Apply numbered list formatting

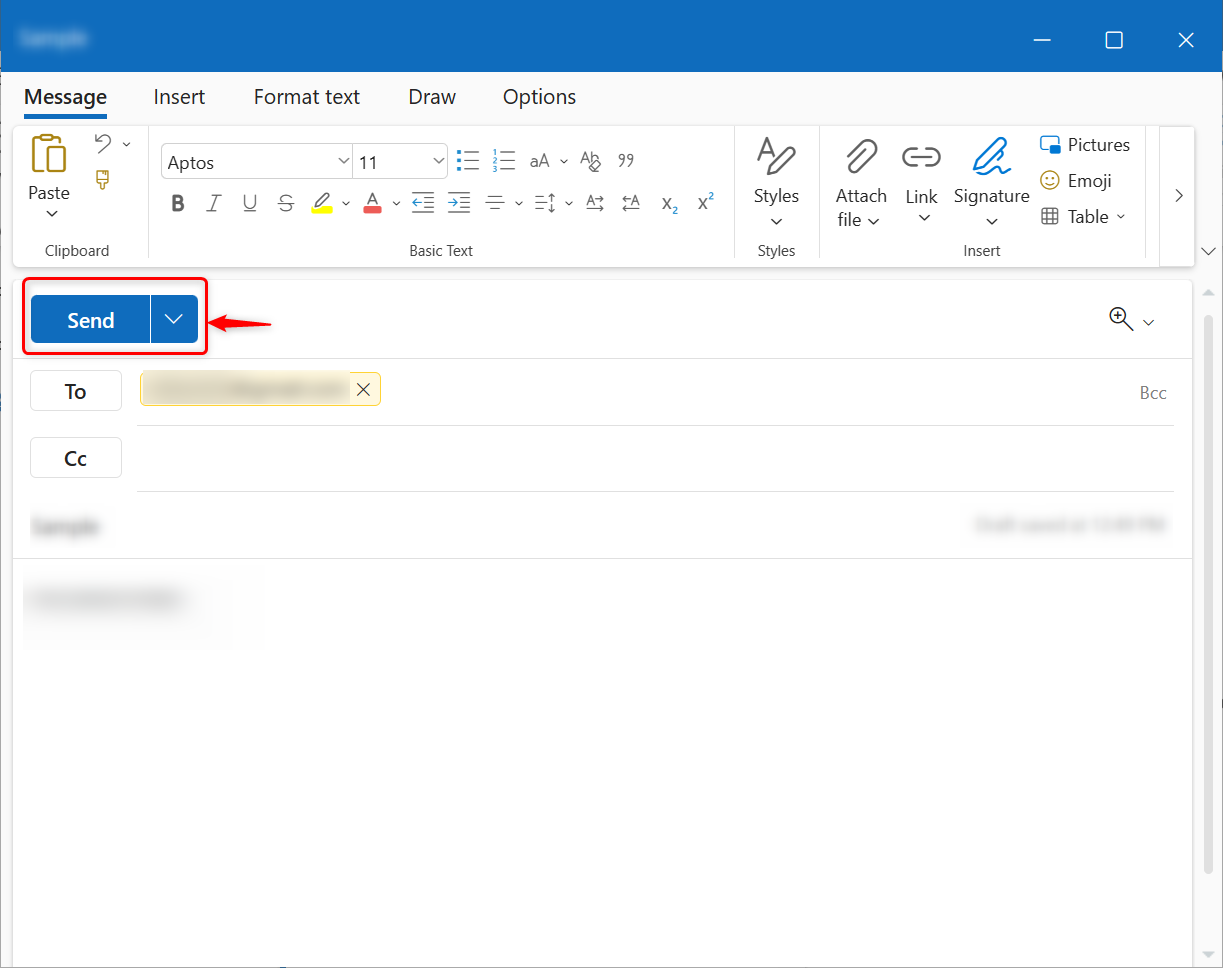[503, 160]
